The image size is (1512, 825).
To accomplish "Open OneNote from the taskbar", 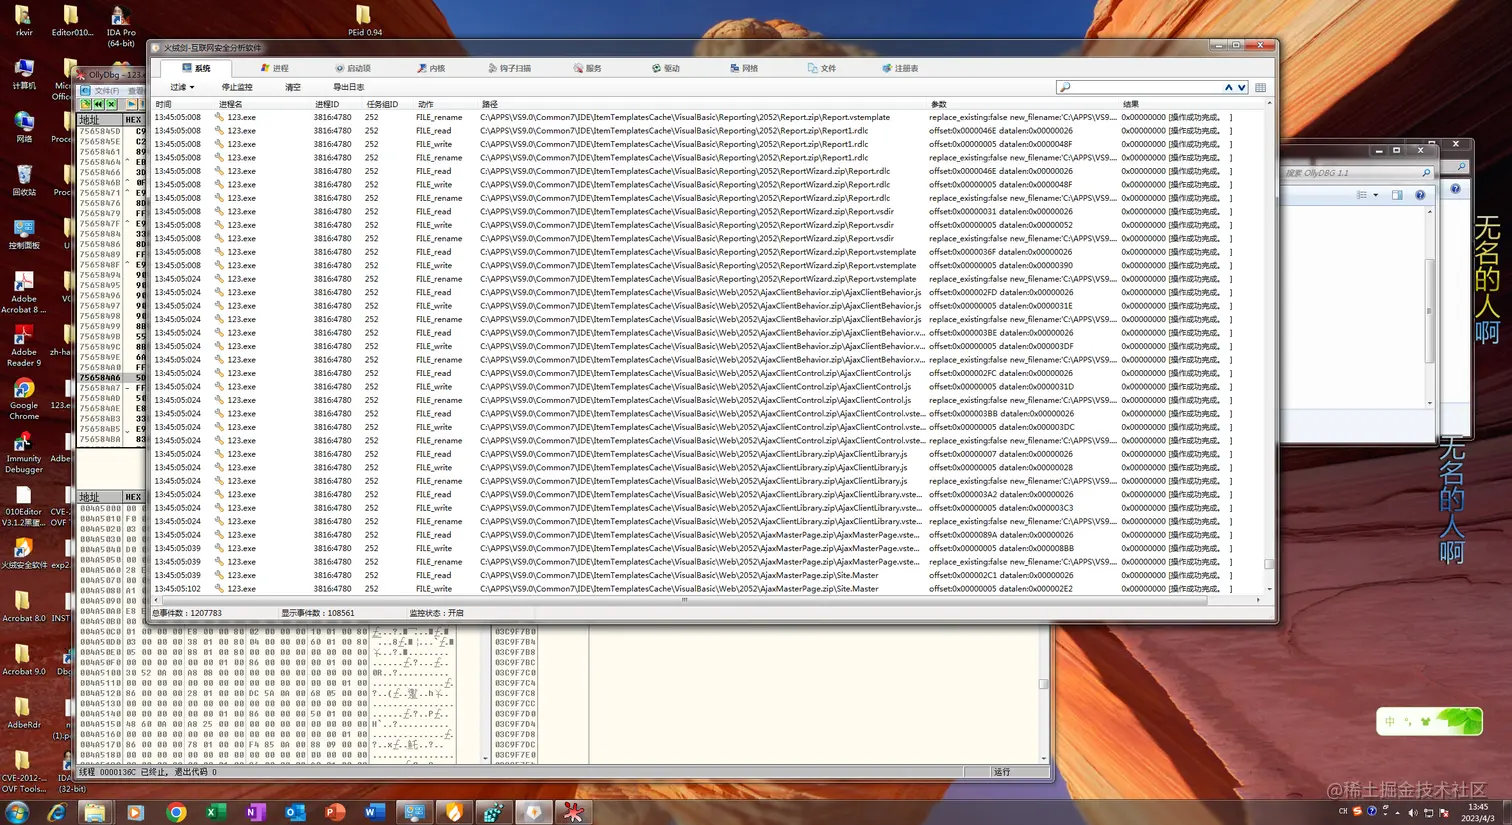I will point(255,812).
